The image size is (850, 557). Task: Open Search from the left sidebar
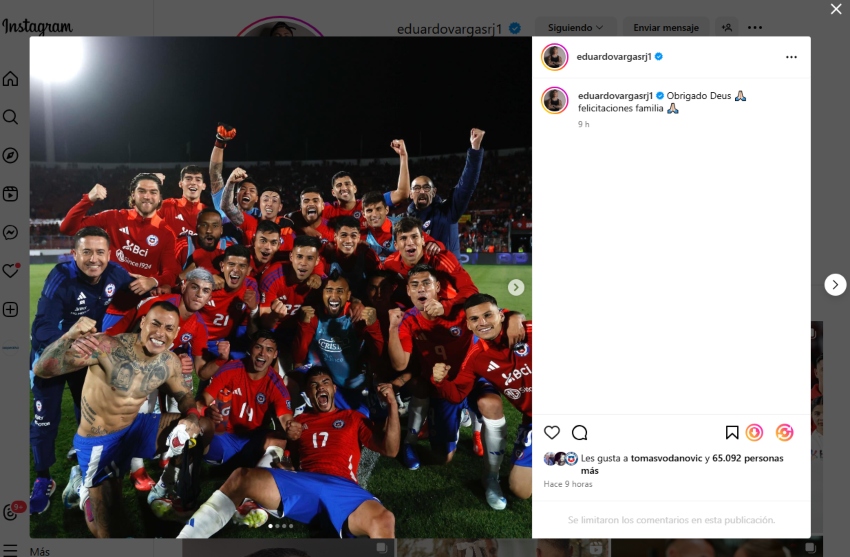tap(10, 117)
